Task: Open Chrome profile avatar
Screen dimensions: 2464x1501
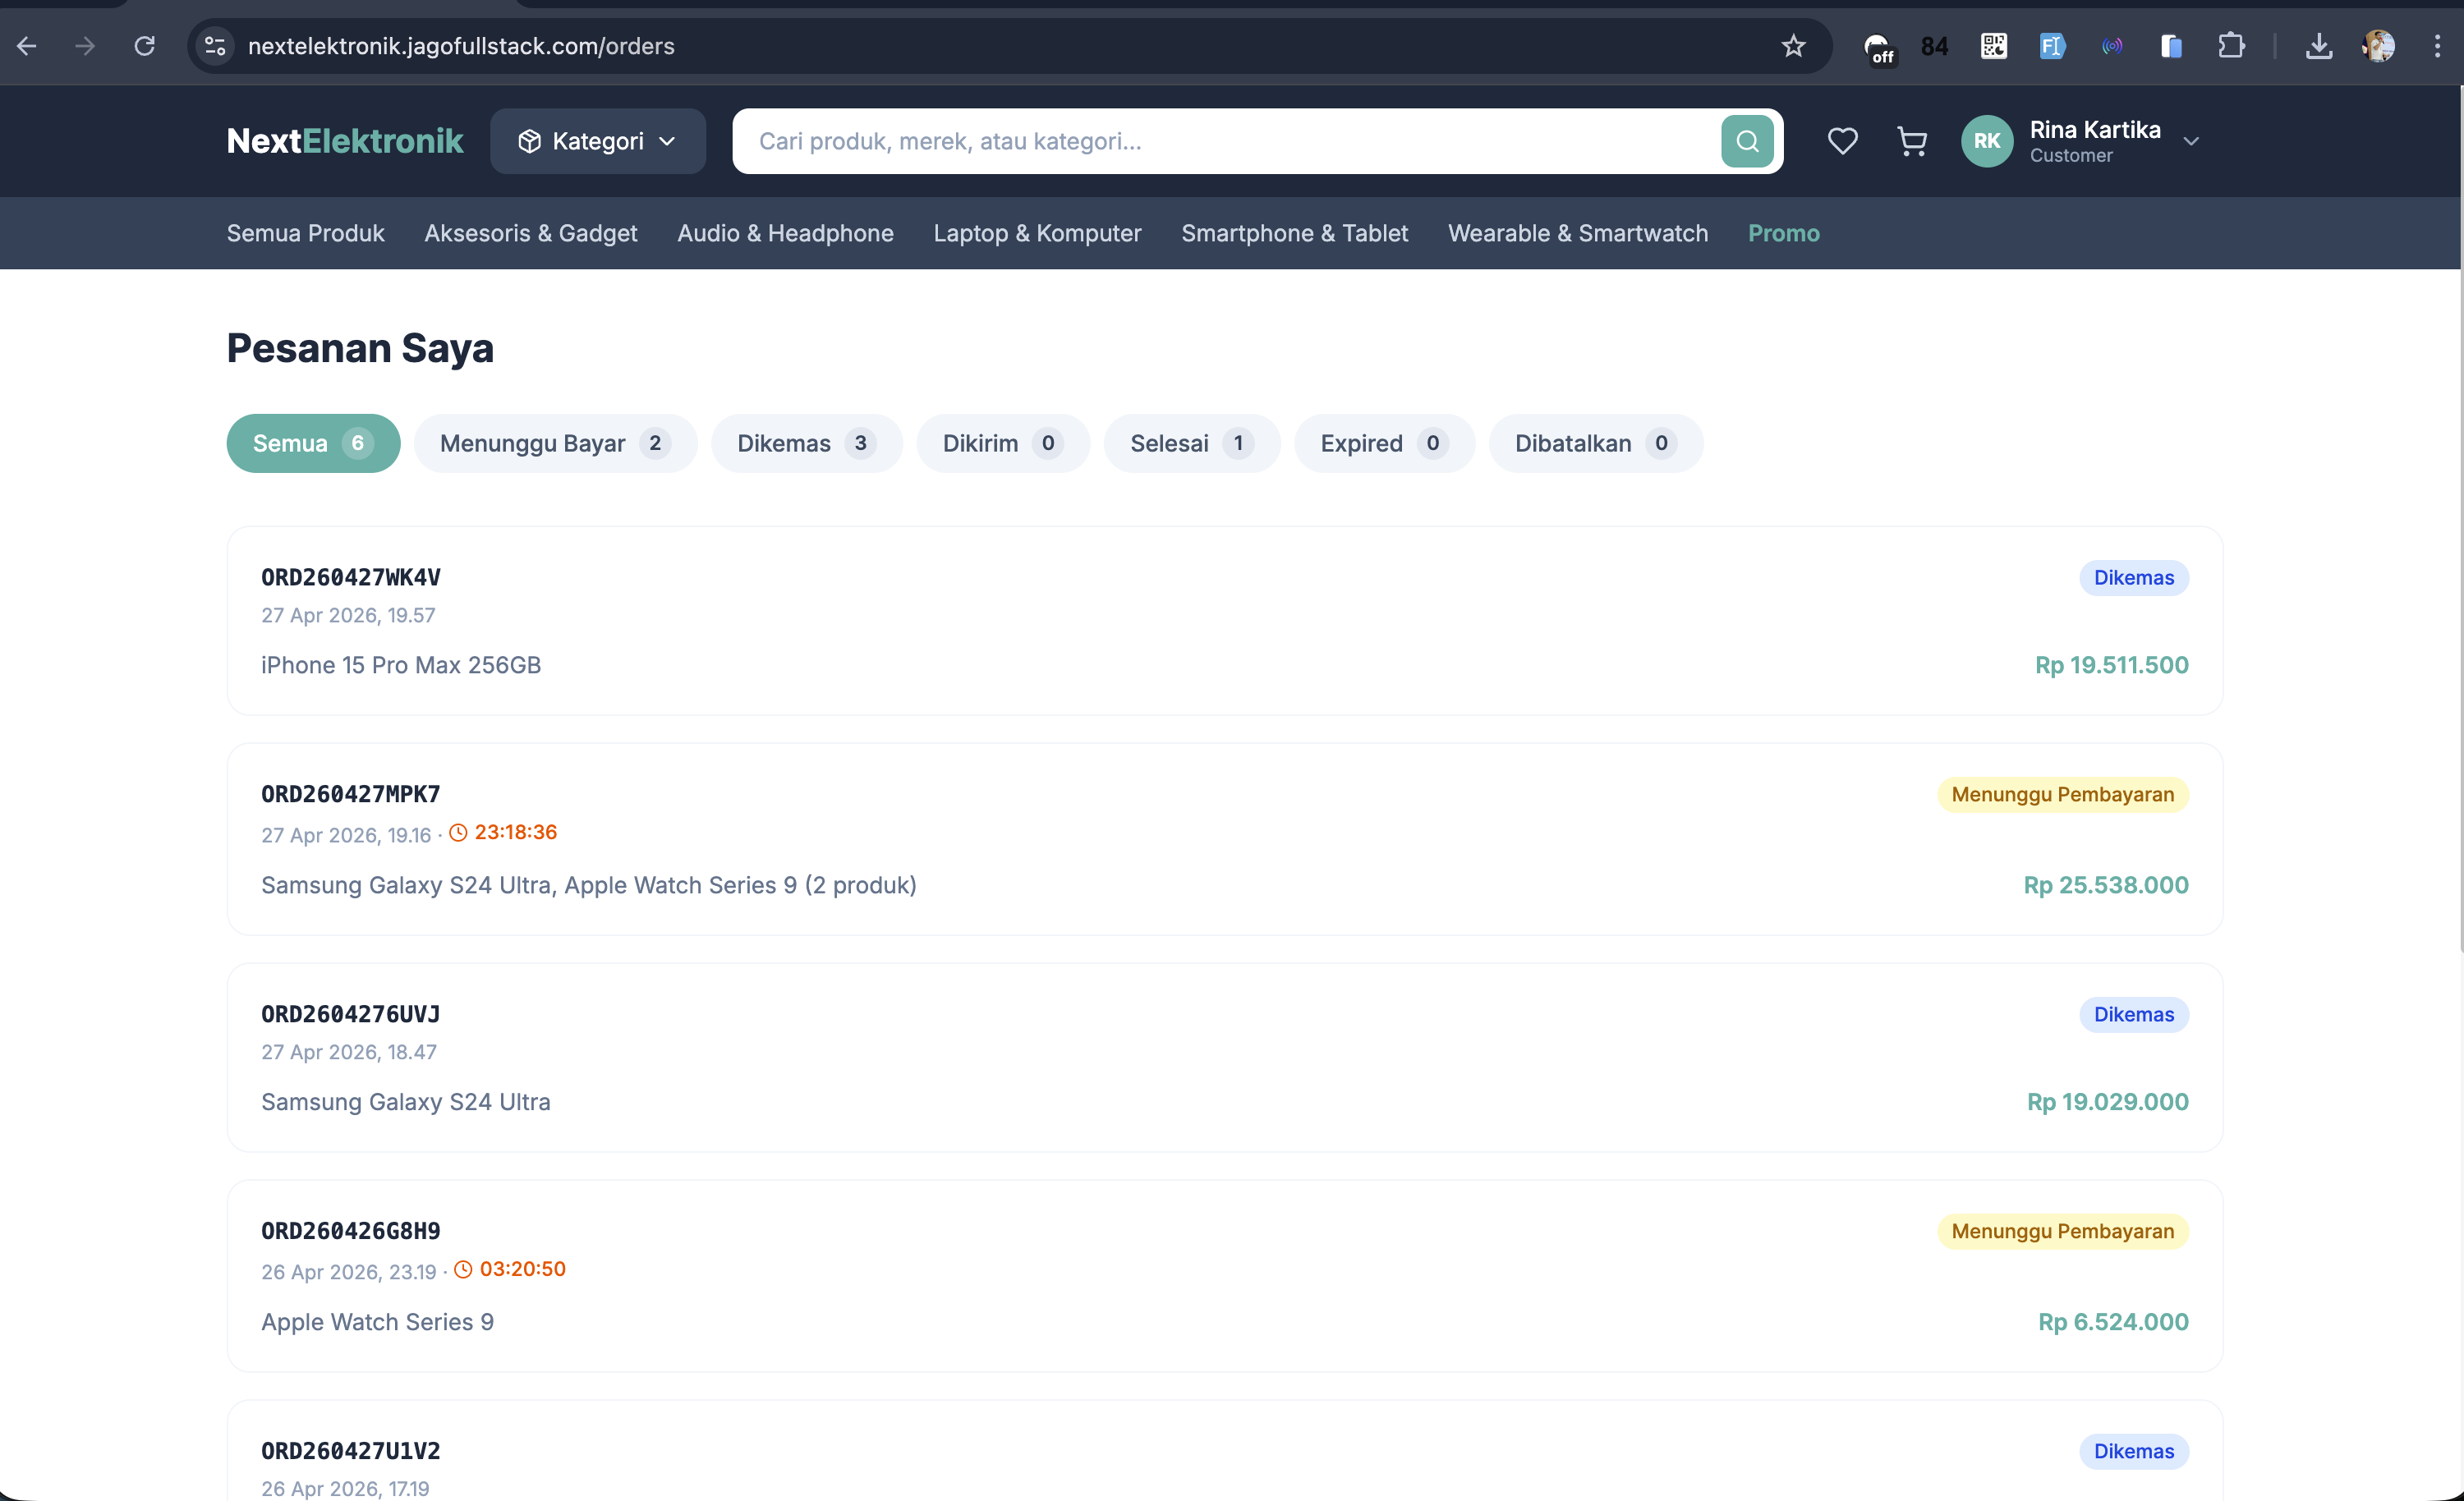Action: pos(2379,46)
